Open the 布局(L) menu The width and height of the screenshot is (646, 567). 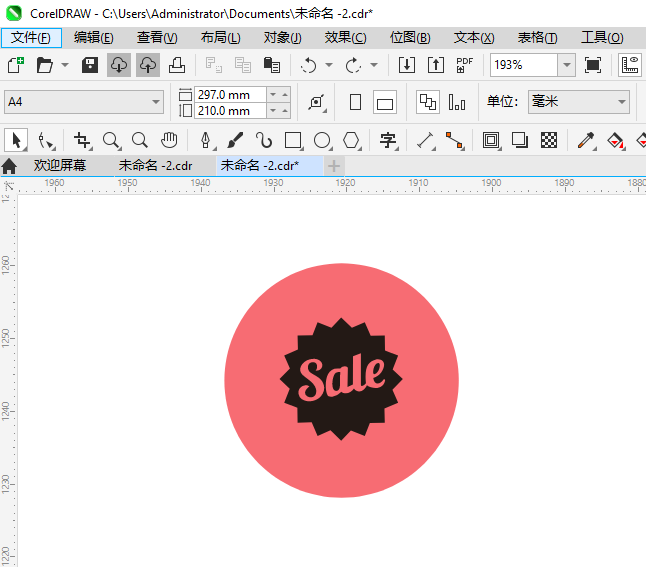pos(221,38)
